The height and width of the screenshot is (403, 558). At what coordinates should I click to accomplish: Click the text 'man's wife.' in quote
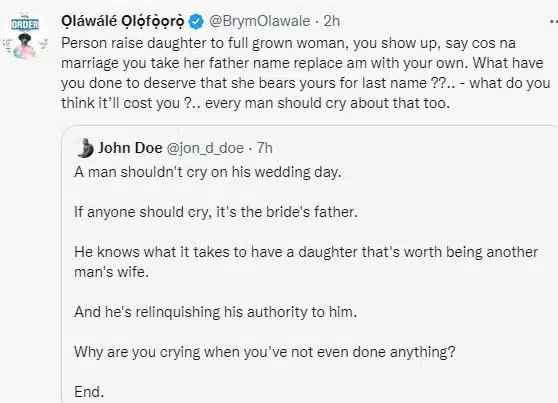tap(111, 272)
